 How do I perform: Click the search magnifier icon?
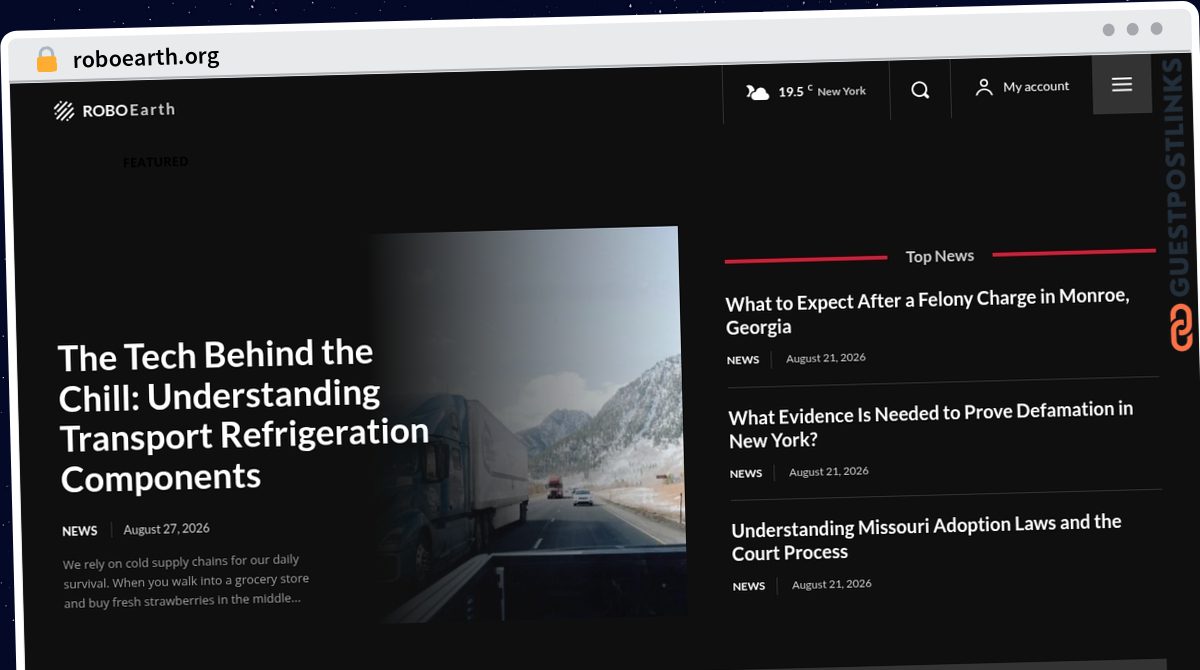pyautogui.click(x=920, y=90)
